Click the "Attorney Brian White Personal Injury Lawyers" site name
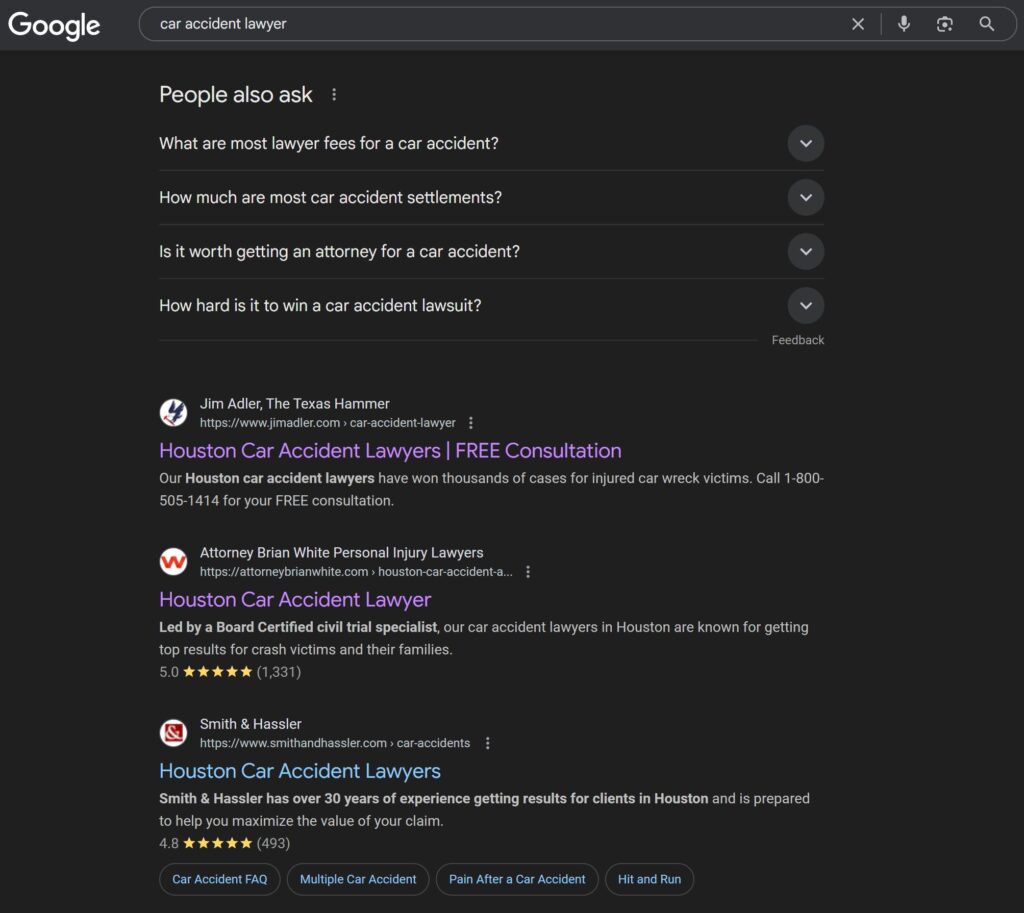This screenshot has width=1024, height=913. (x=342, y=553)
